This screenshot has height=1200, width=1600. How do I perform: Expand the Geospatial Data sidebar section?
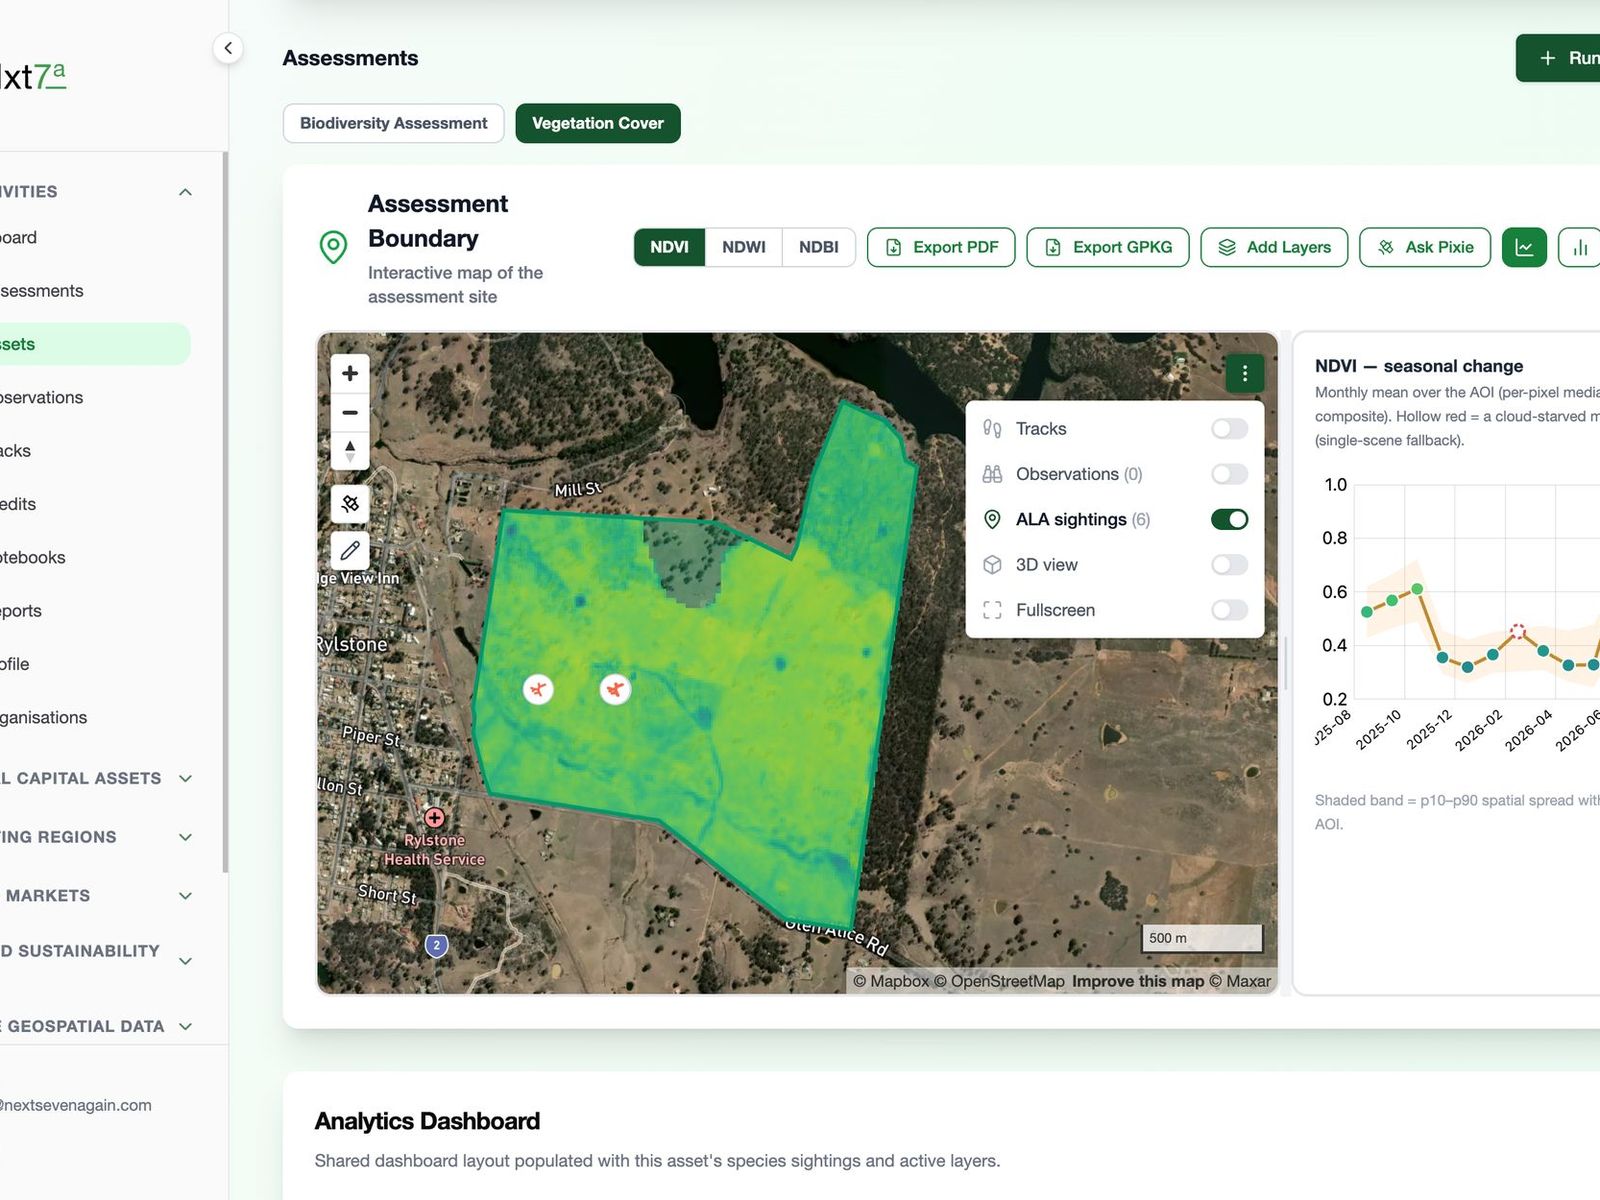[x=185, y=1026]
